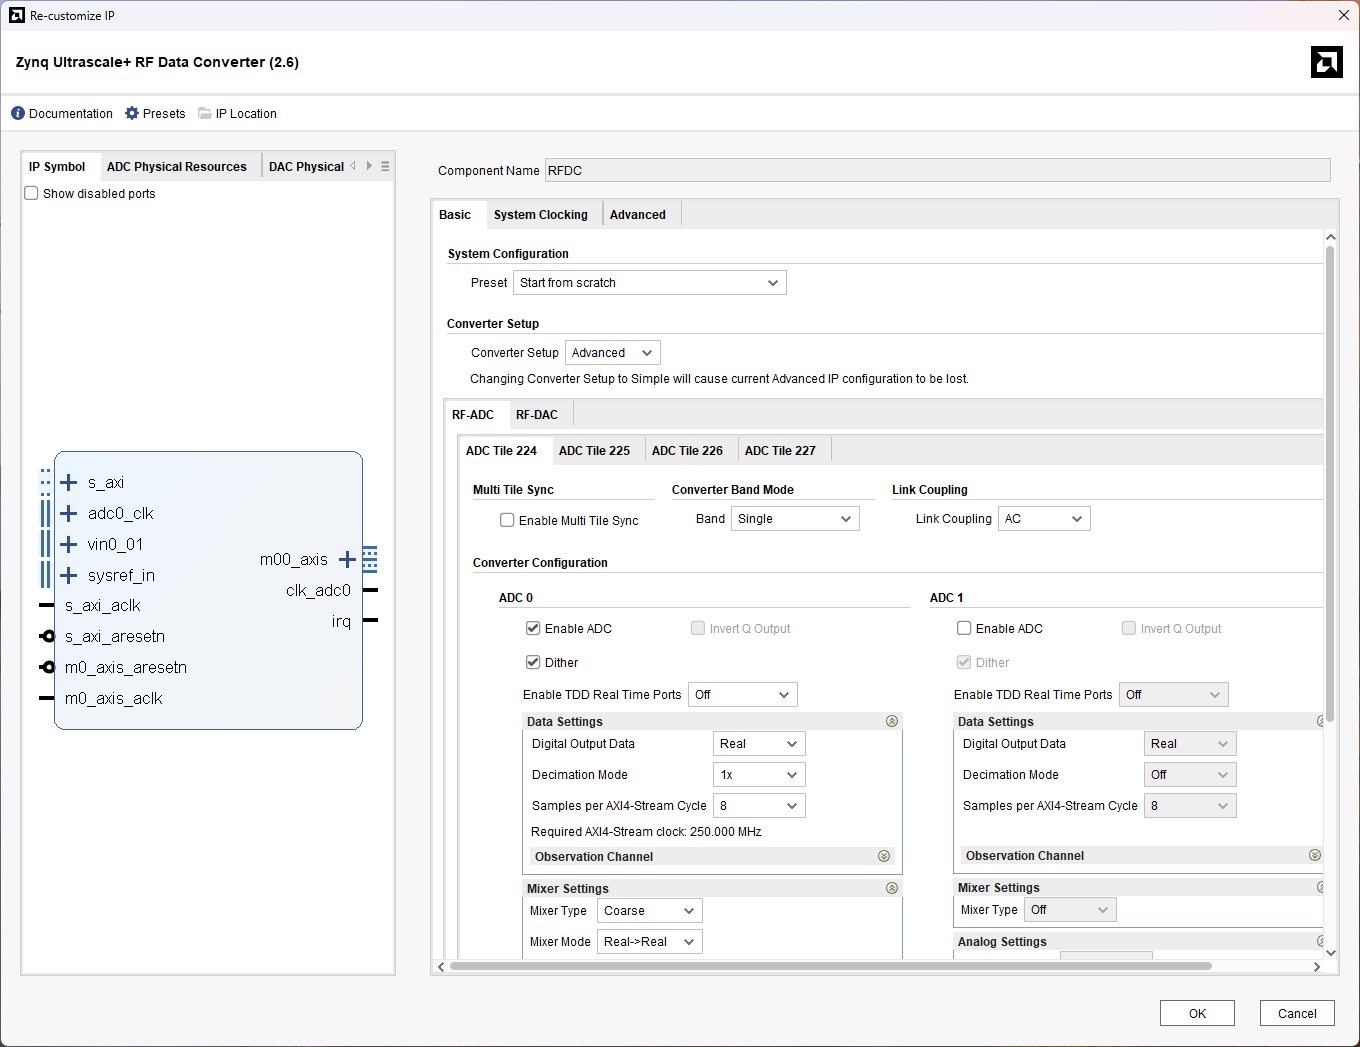Viewport: 1360px width, 1047px height.
Task: Uncheck Dither for ADC 0
Action: (x=533, y=663)
